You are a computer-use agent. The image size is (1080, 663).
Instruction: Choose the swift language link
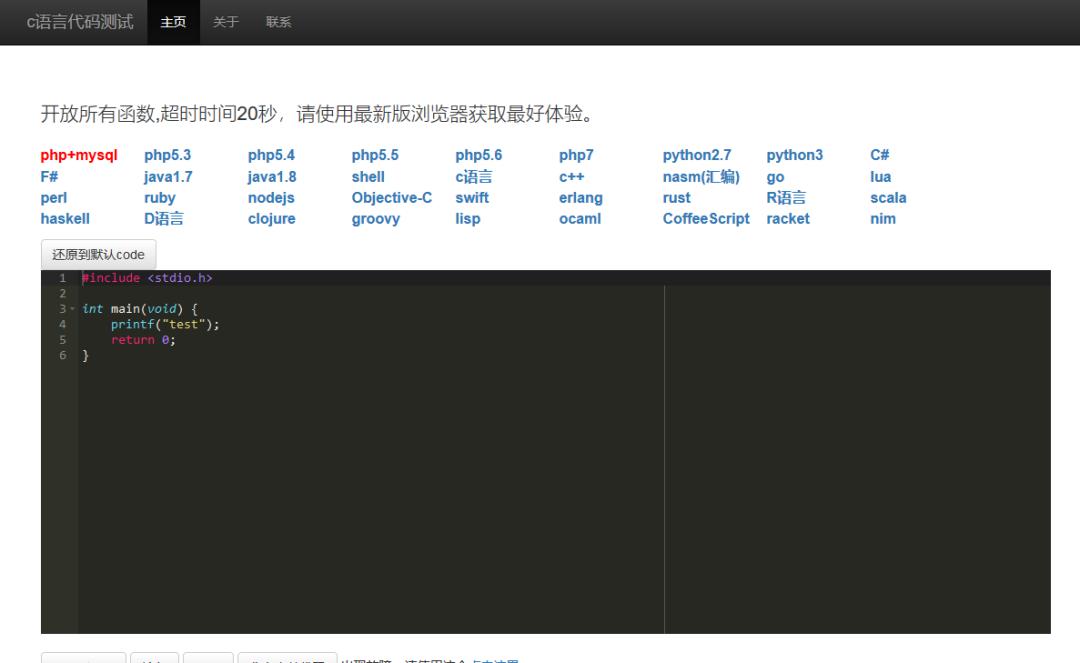tap(472, 198)
